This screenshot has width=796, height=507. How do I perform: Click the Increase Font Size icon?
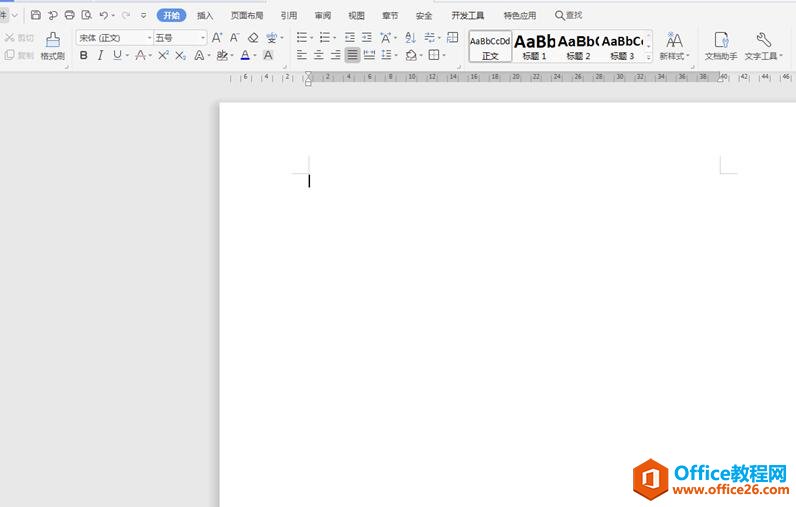217,38
